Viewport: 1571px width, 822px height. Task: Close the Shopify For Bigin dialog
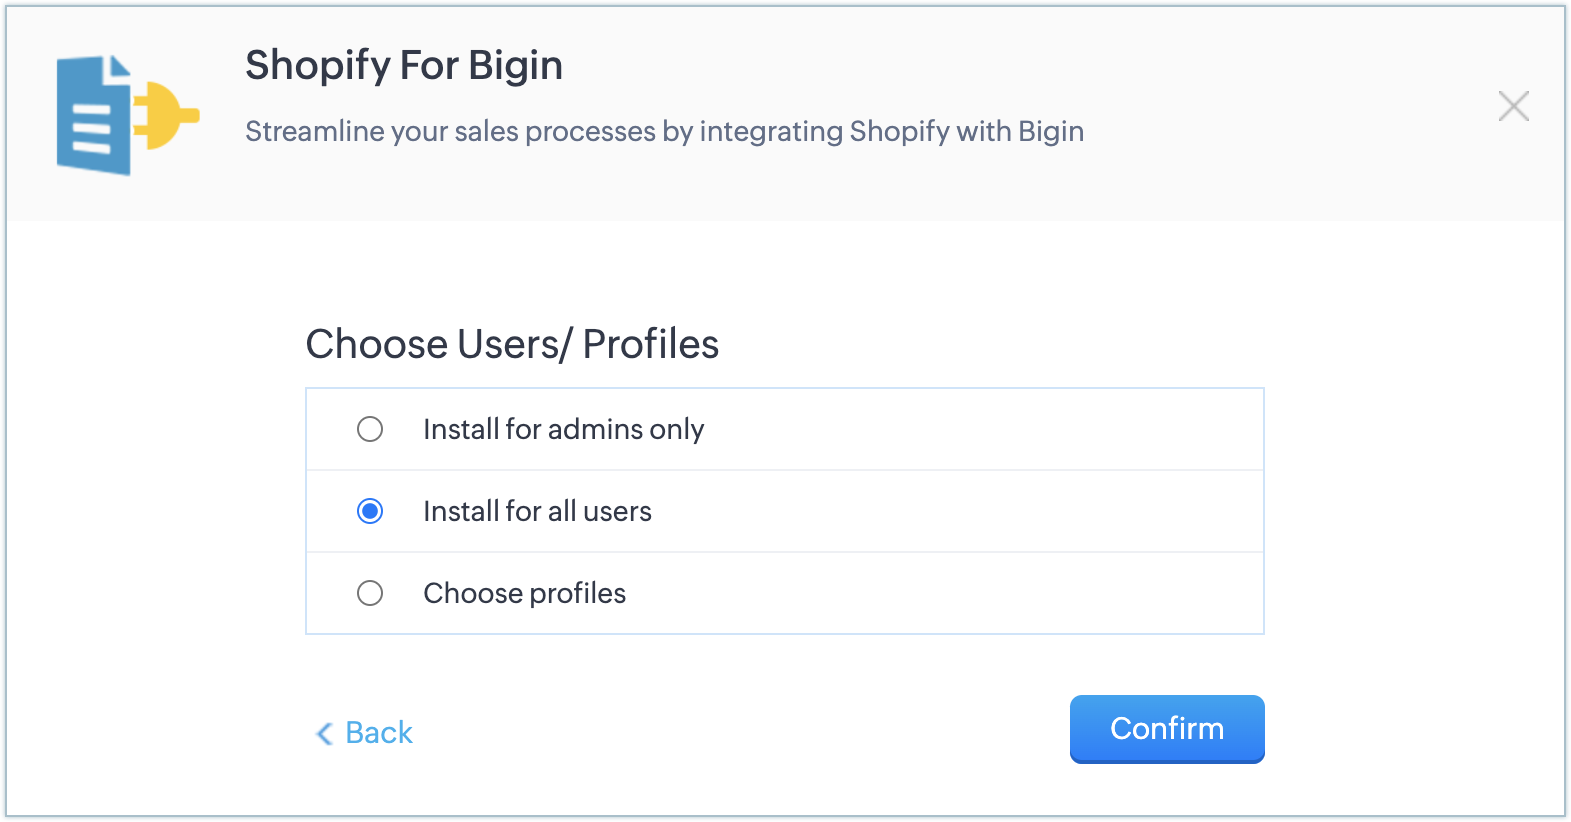pyautogui.click(x=1513, y=106)
